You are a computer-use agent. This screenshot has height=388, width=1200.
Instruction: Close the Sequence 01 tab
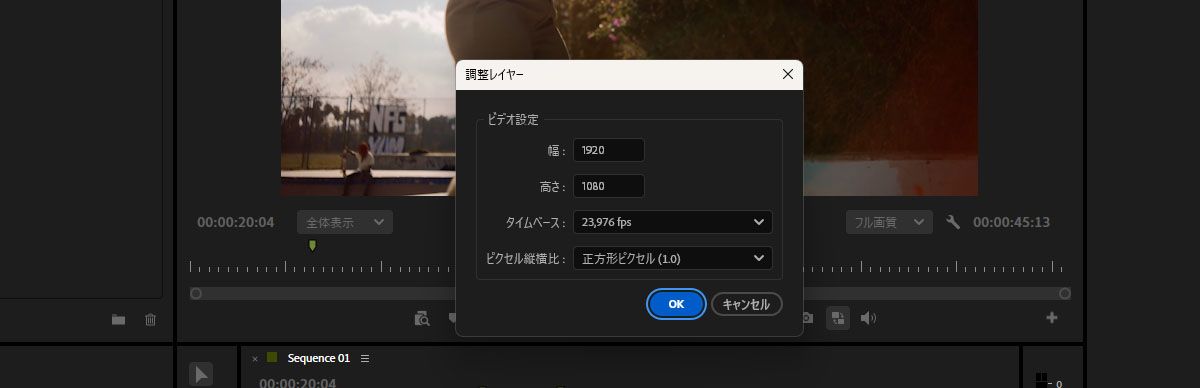coord(255,358)
